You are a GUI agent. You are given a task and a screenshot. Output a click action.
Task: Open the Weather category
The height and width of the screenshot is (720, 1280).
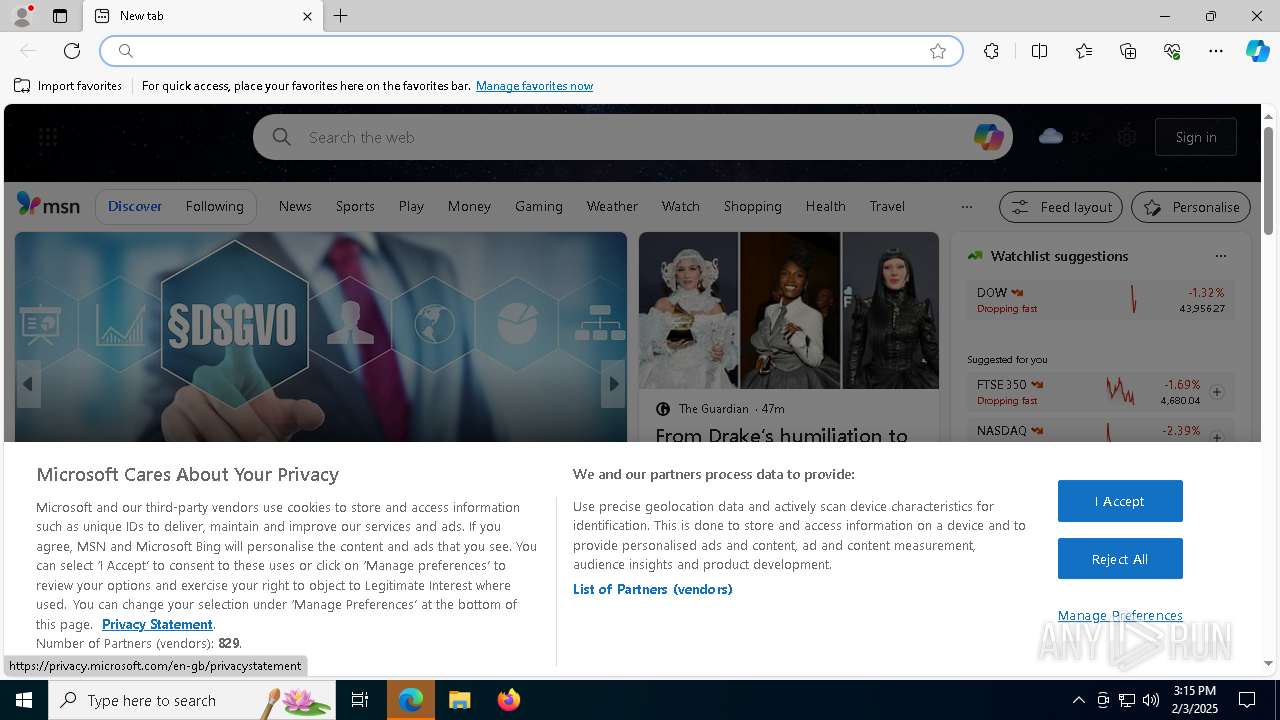click(x=612, y=206)
